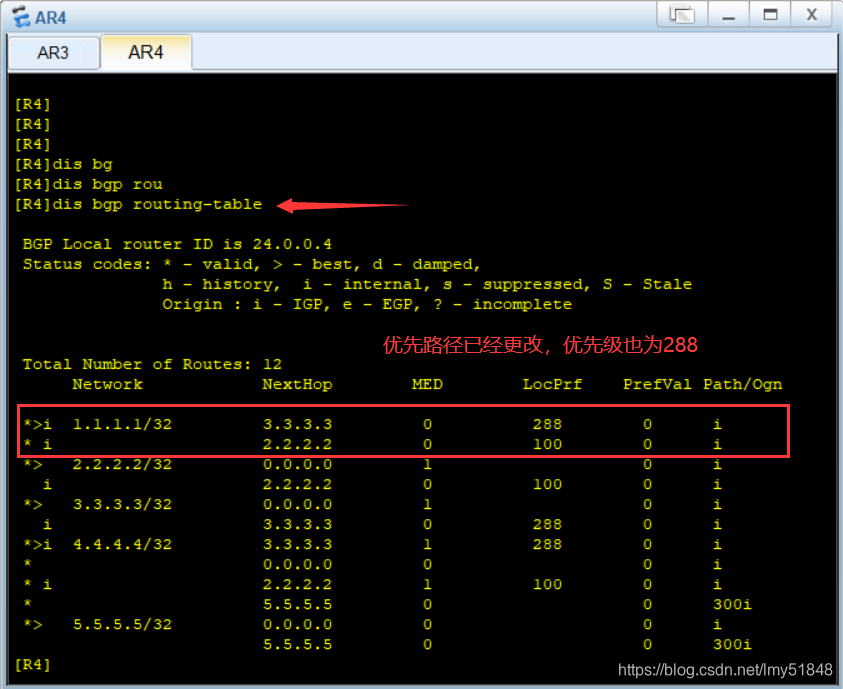Click the 'dis bgp routing-table' command line
Viewport: 843px width, 689px height.
point(139,205)
